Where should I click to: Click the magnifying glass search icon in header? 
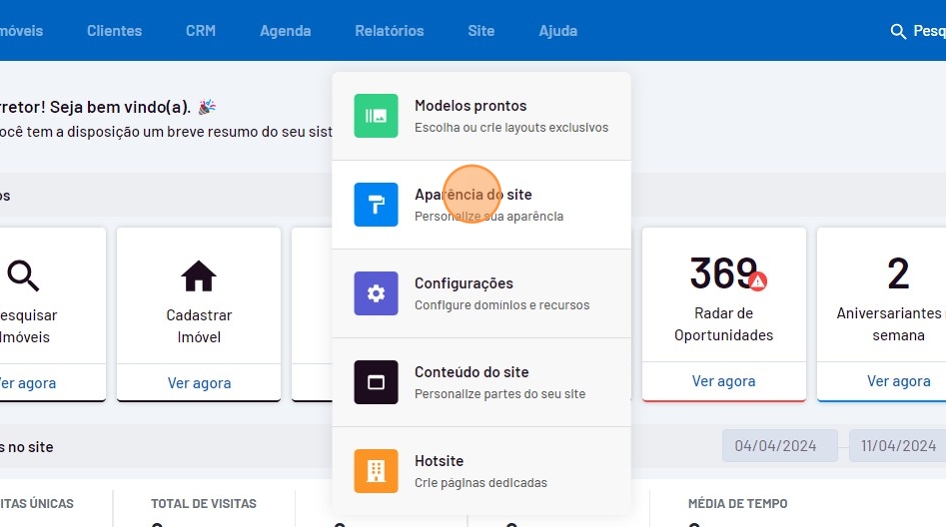pos(898,31)
